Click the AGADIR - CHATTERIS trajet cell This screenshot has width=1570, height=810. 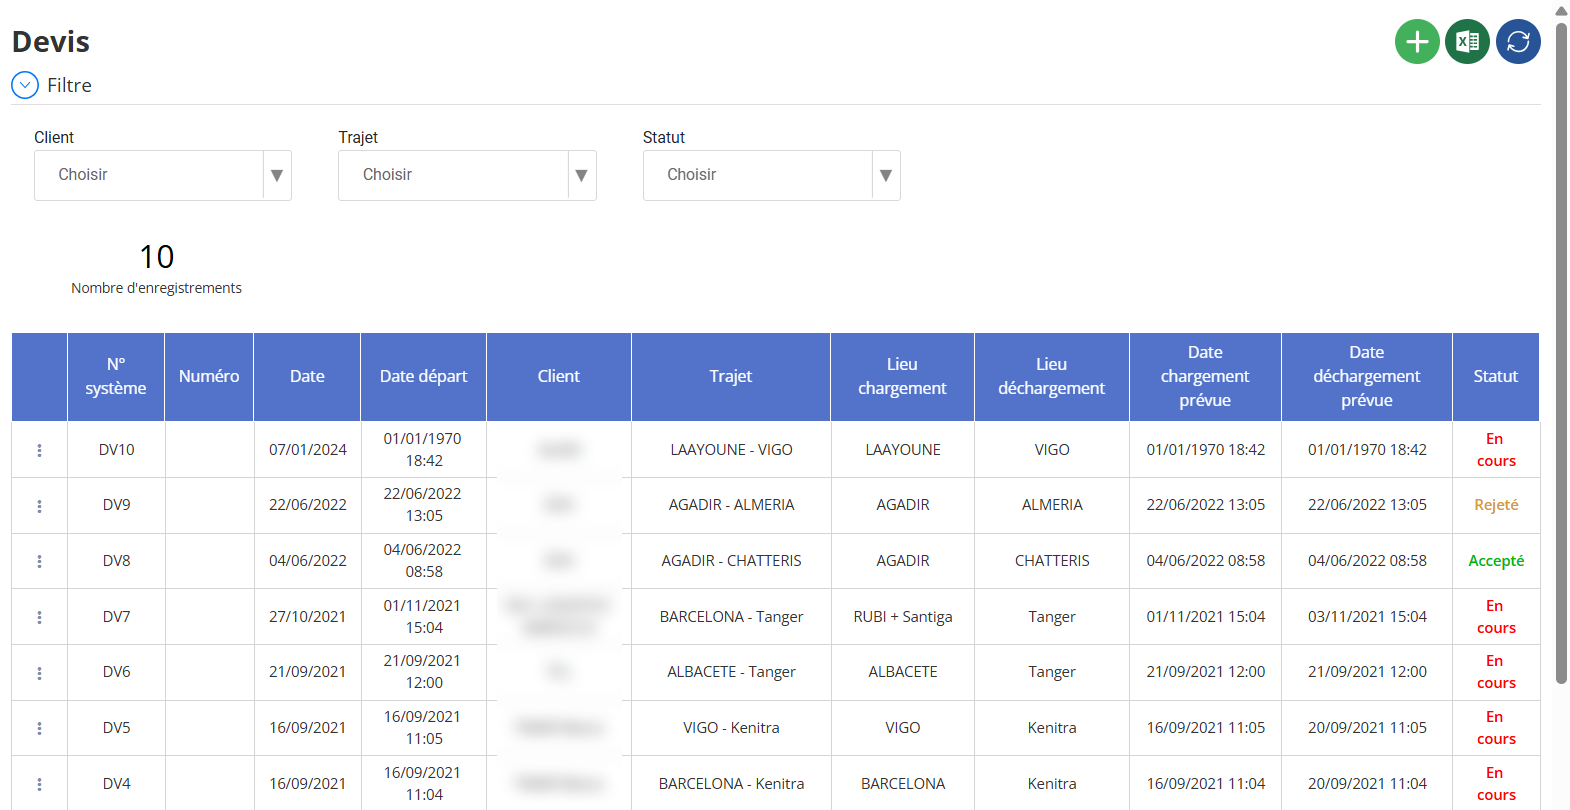tap(731, 561)
